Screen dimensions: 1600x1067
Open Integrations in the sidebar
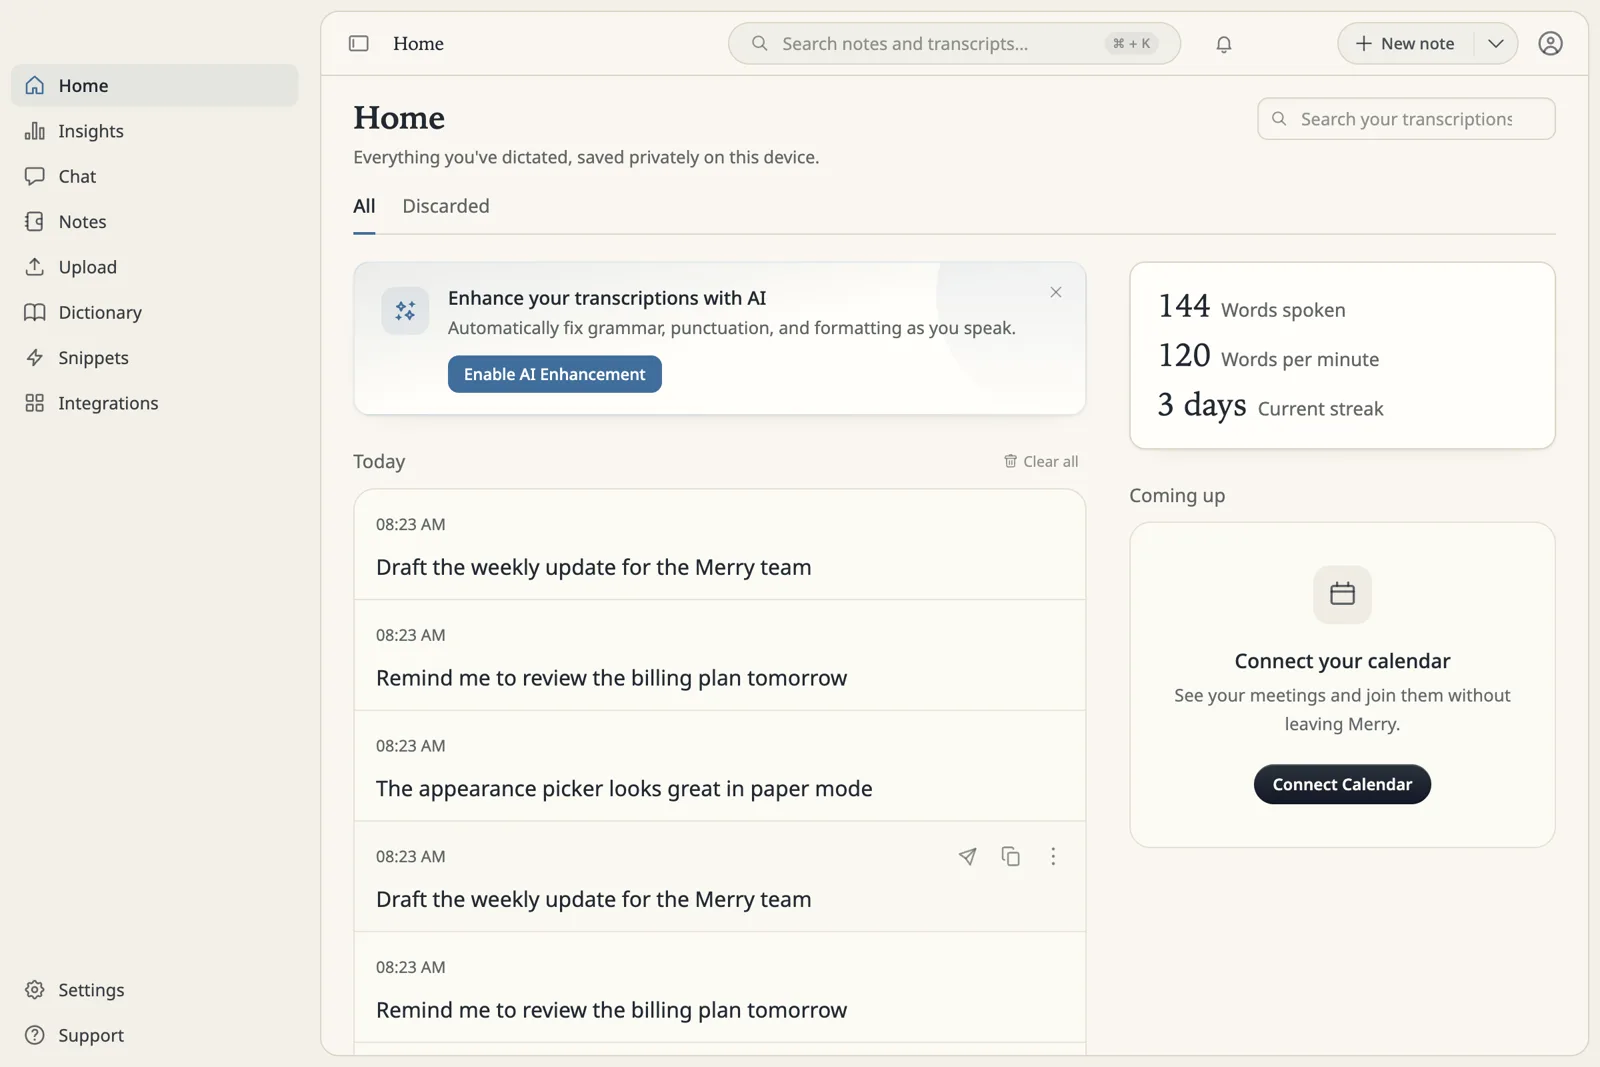[x=155, y=403]
